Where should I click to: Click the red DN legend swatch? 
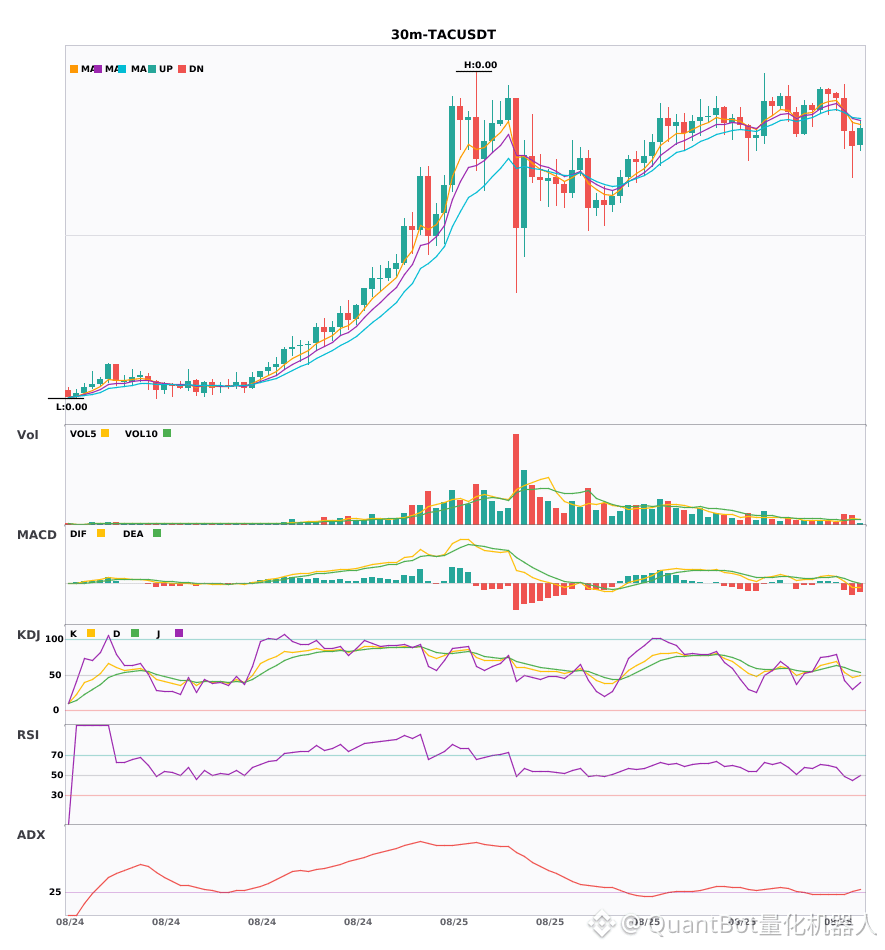click(182, 69)
